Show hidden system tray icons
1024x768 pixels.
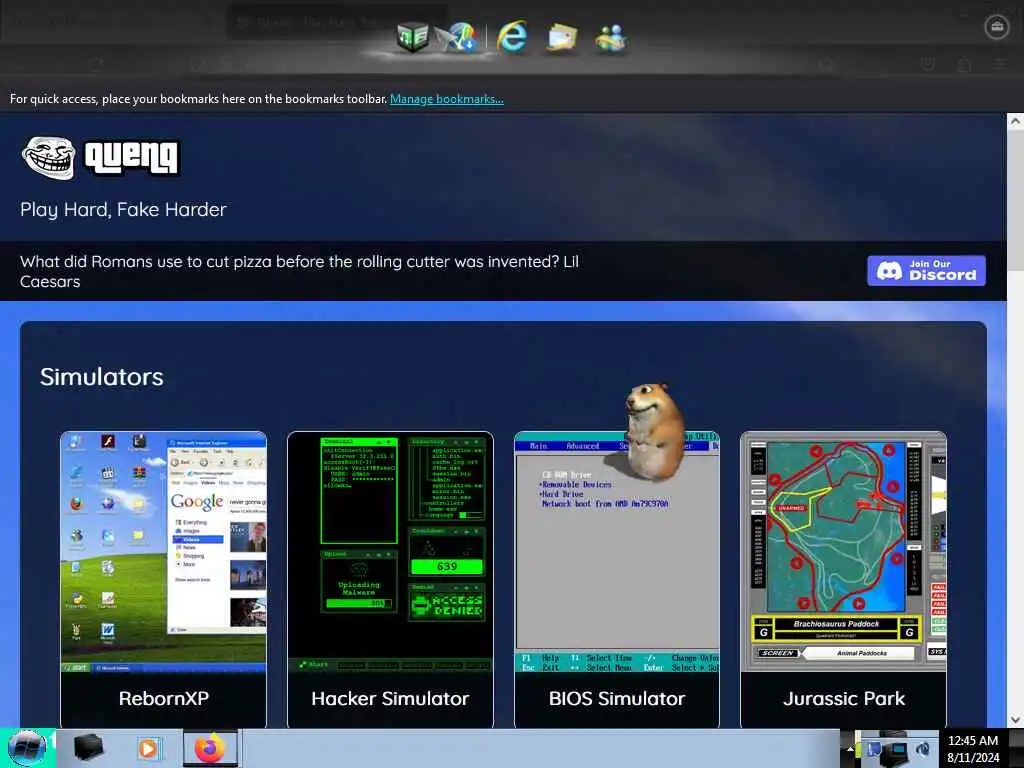click(850, 748)
